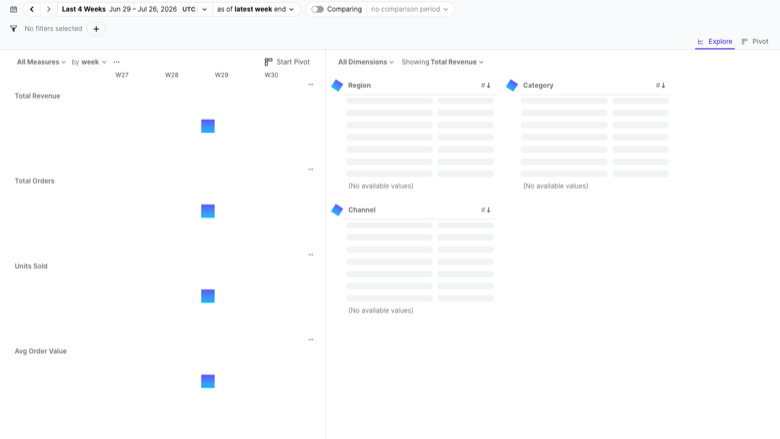Go to the next time period arrow
The width and height of the screenshot is (780, 439).
(x=48, y=9)
